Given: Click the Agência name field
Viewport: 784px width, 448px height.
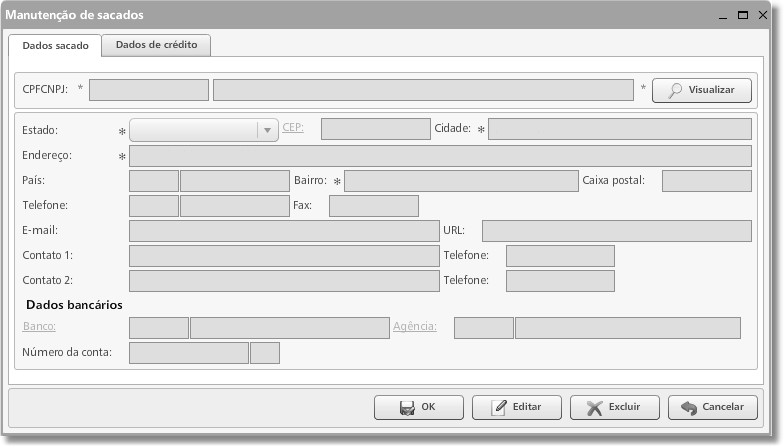Looking at the screenshot, I should point(628,328).
